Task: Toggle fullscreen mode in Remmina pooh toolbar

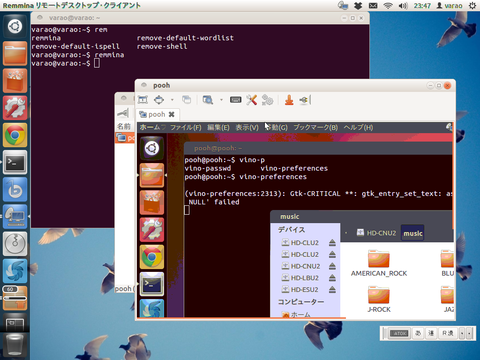Action: coord(143,100)
